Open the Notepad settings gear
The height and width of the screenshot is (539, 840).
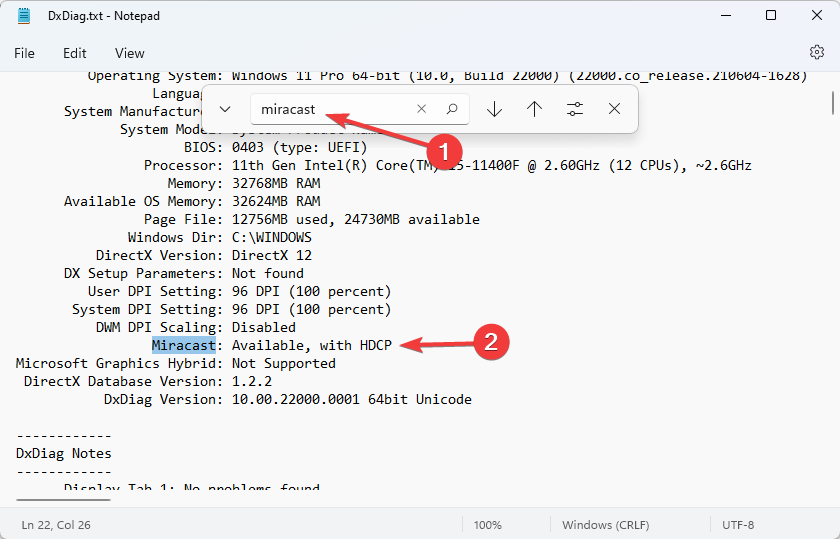pos(816,53)
